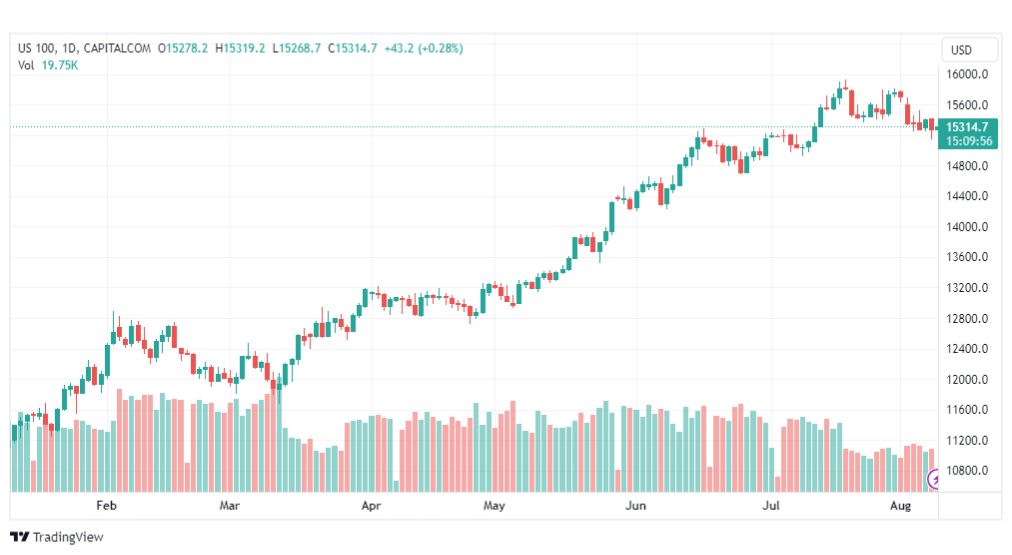The image size is (1012, 555).
Task: Click the Jun marker on time axis
Action: point(636,505)
